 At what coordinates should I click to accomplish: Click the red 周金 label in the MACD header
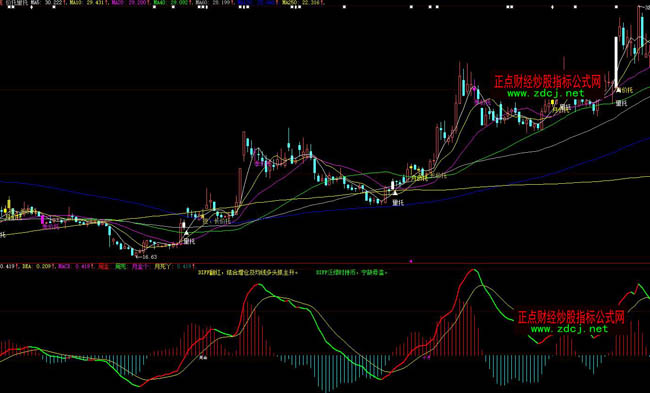click(104, 266)
